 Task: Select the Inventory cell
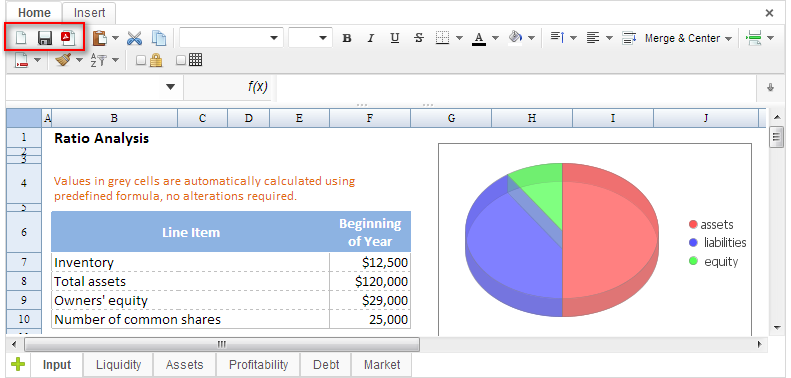coord(190,262)
